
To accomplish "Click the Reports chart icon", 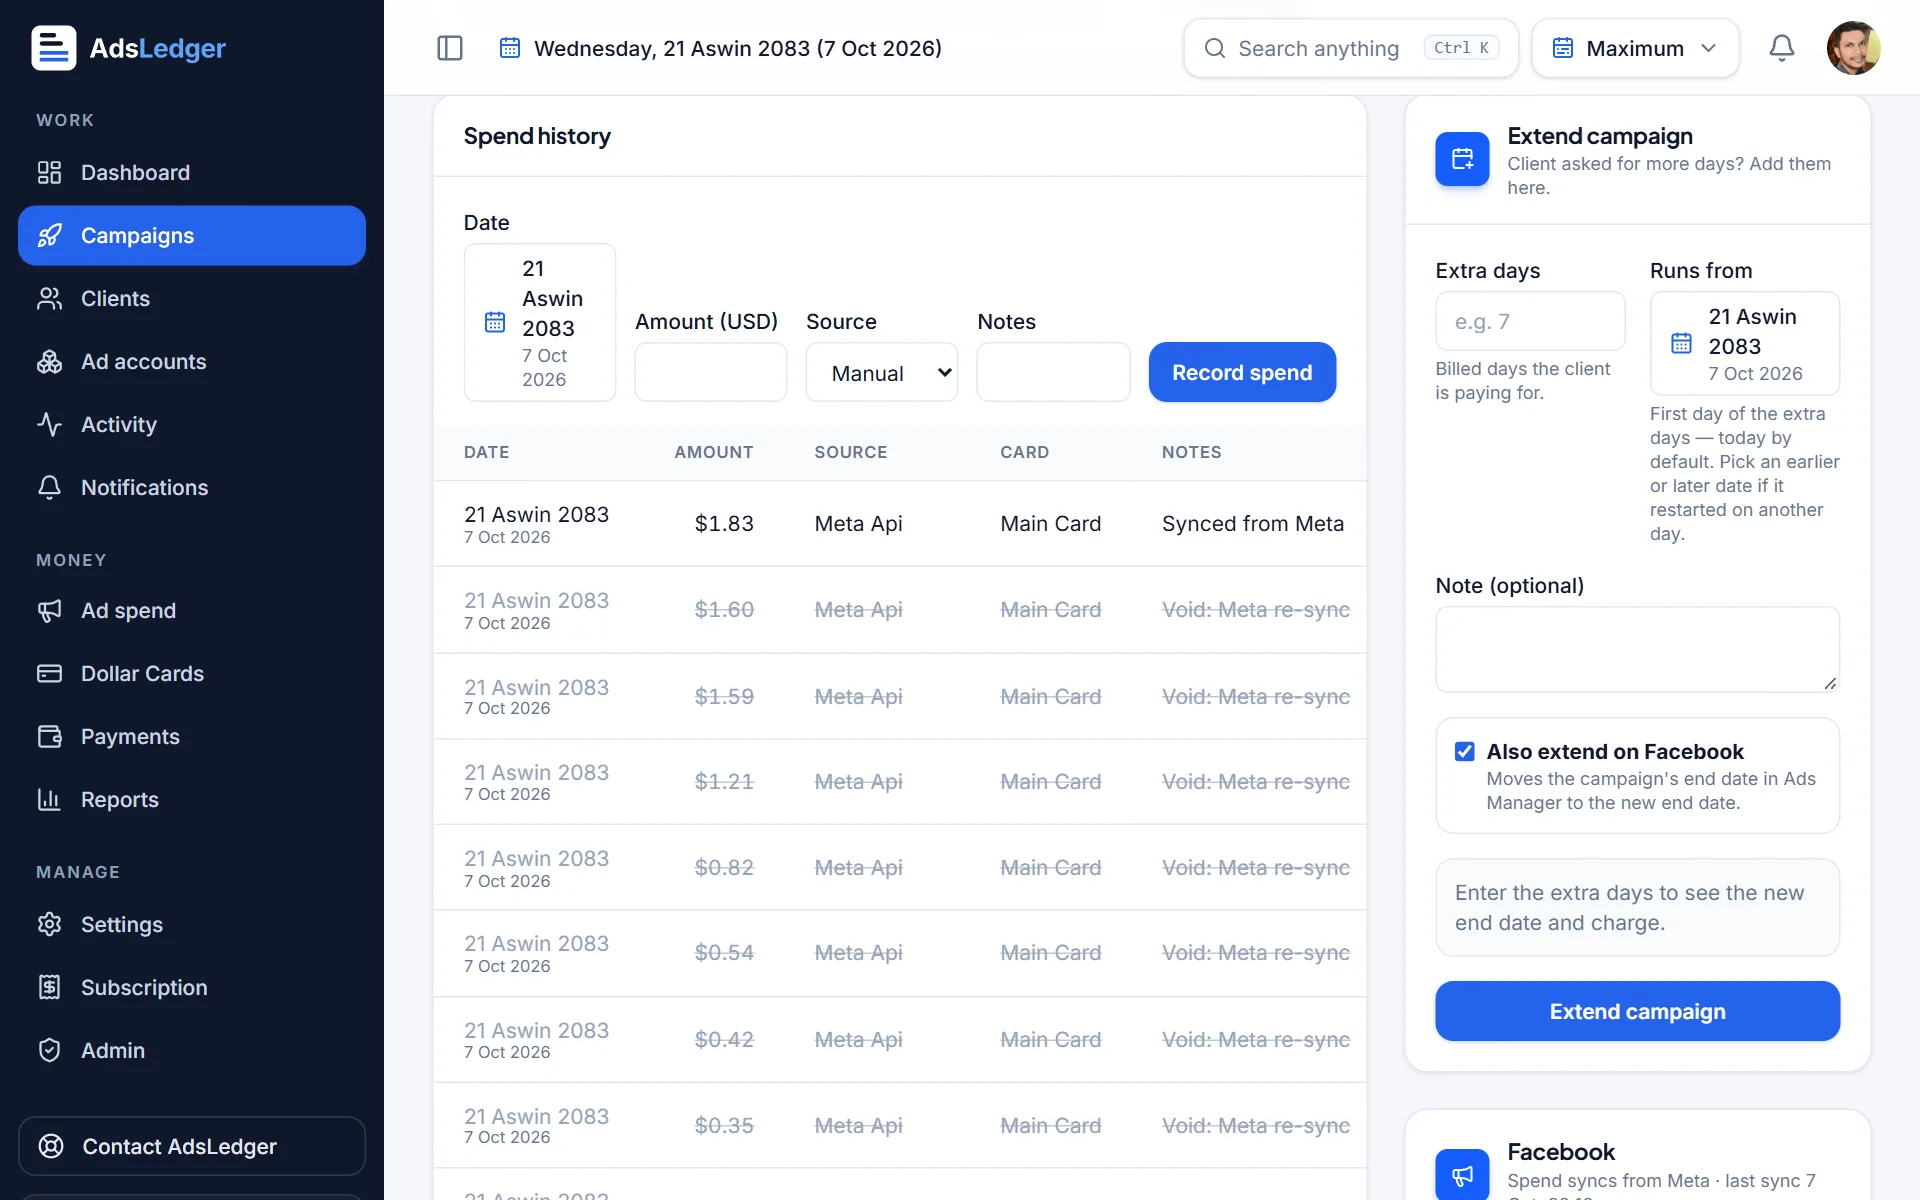I will click(49, 799).
